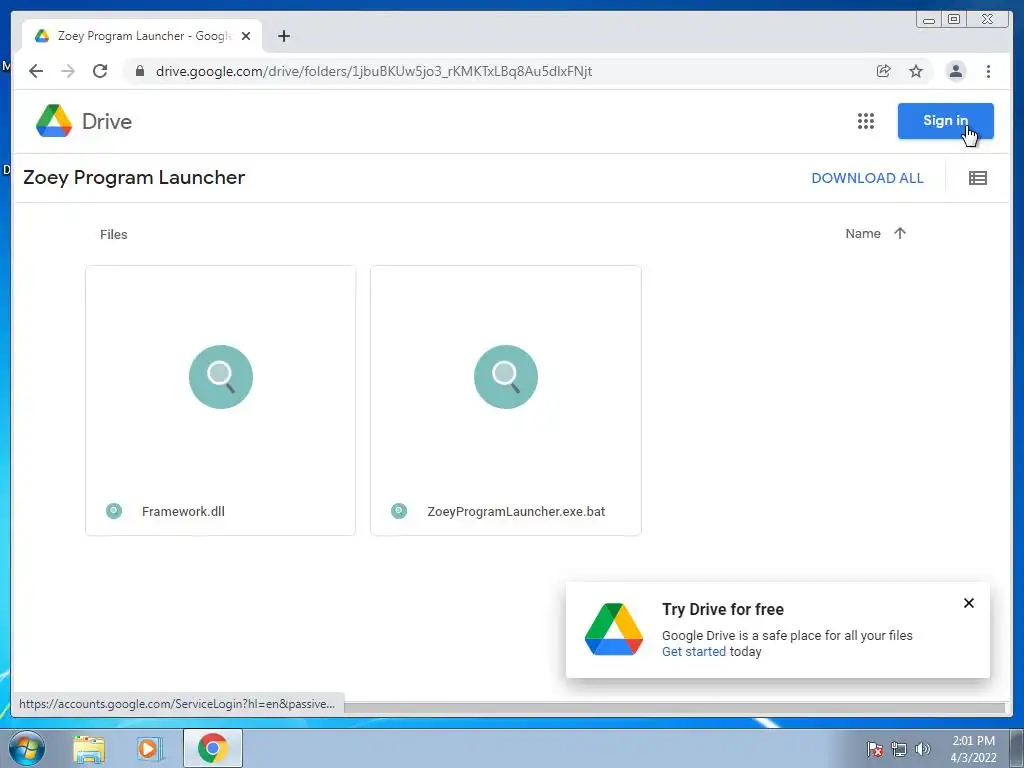Viewport: 1024px width, 768px height.
Task: Bookmark this page with the star icon
Action: (x=916, y=71)
